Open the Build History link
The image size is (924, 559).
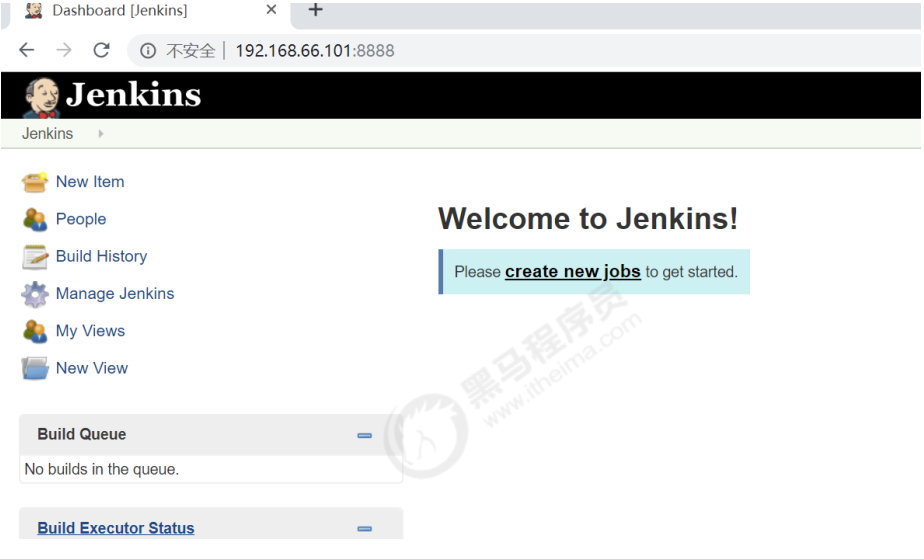(x=101, y=256)
